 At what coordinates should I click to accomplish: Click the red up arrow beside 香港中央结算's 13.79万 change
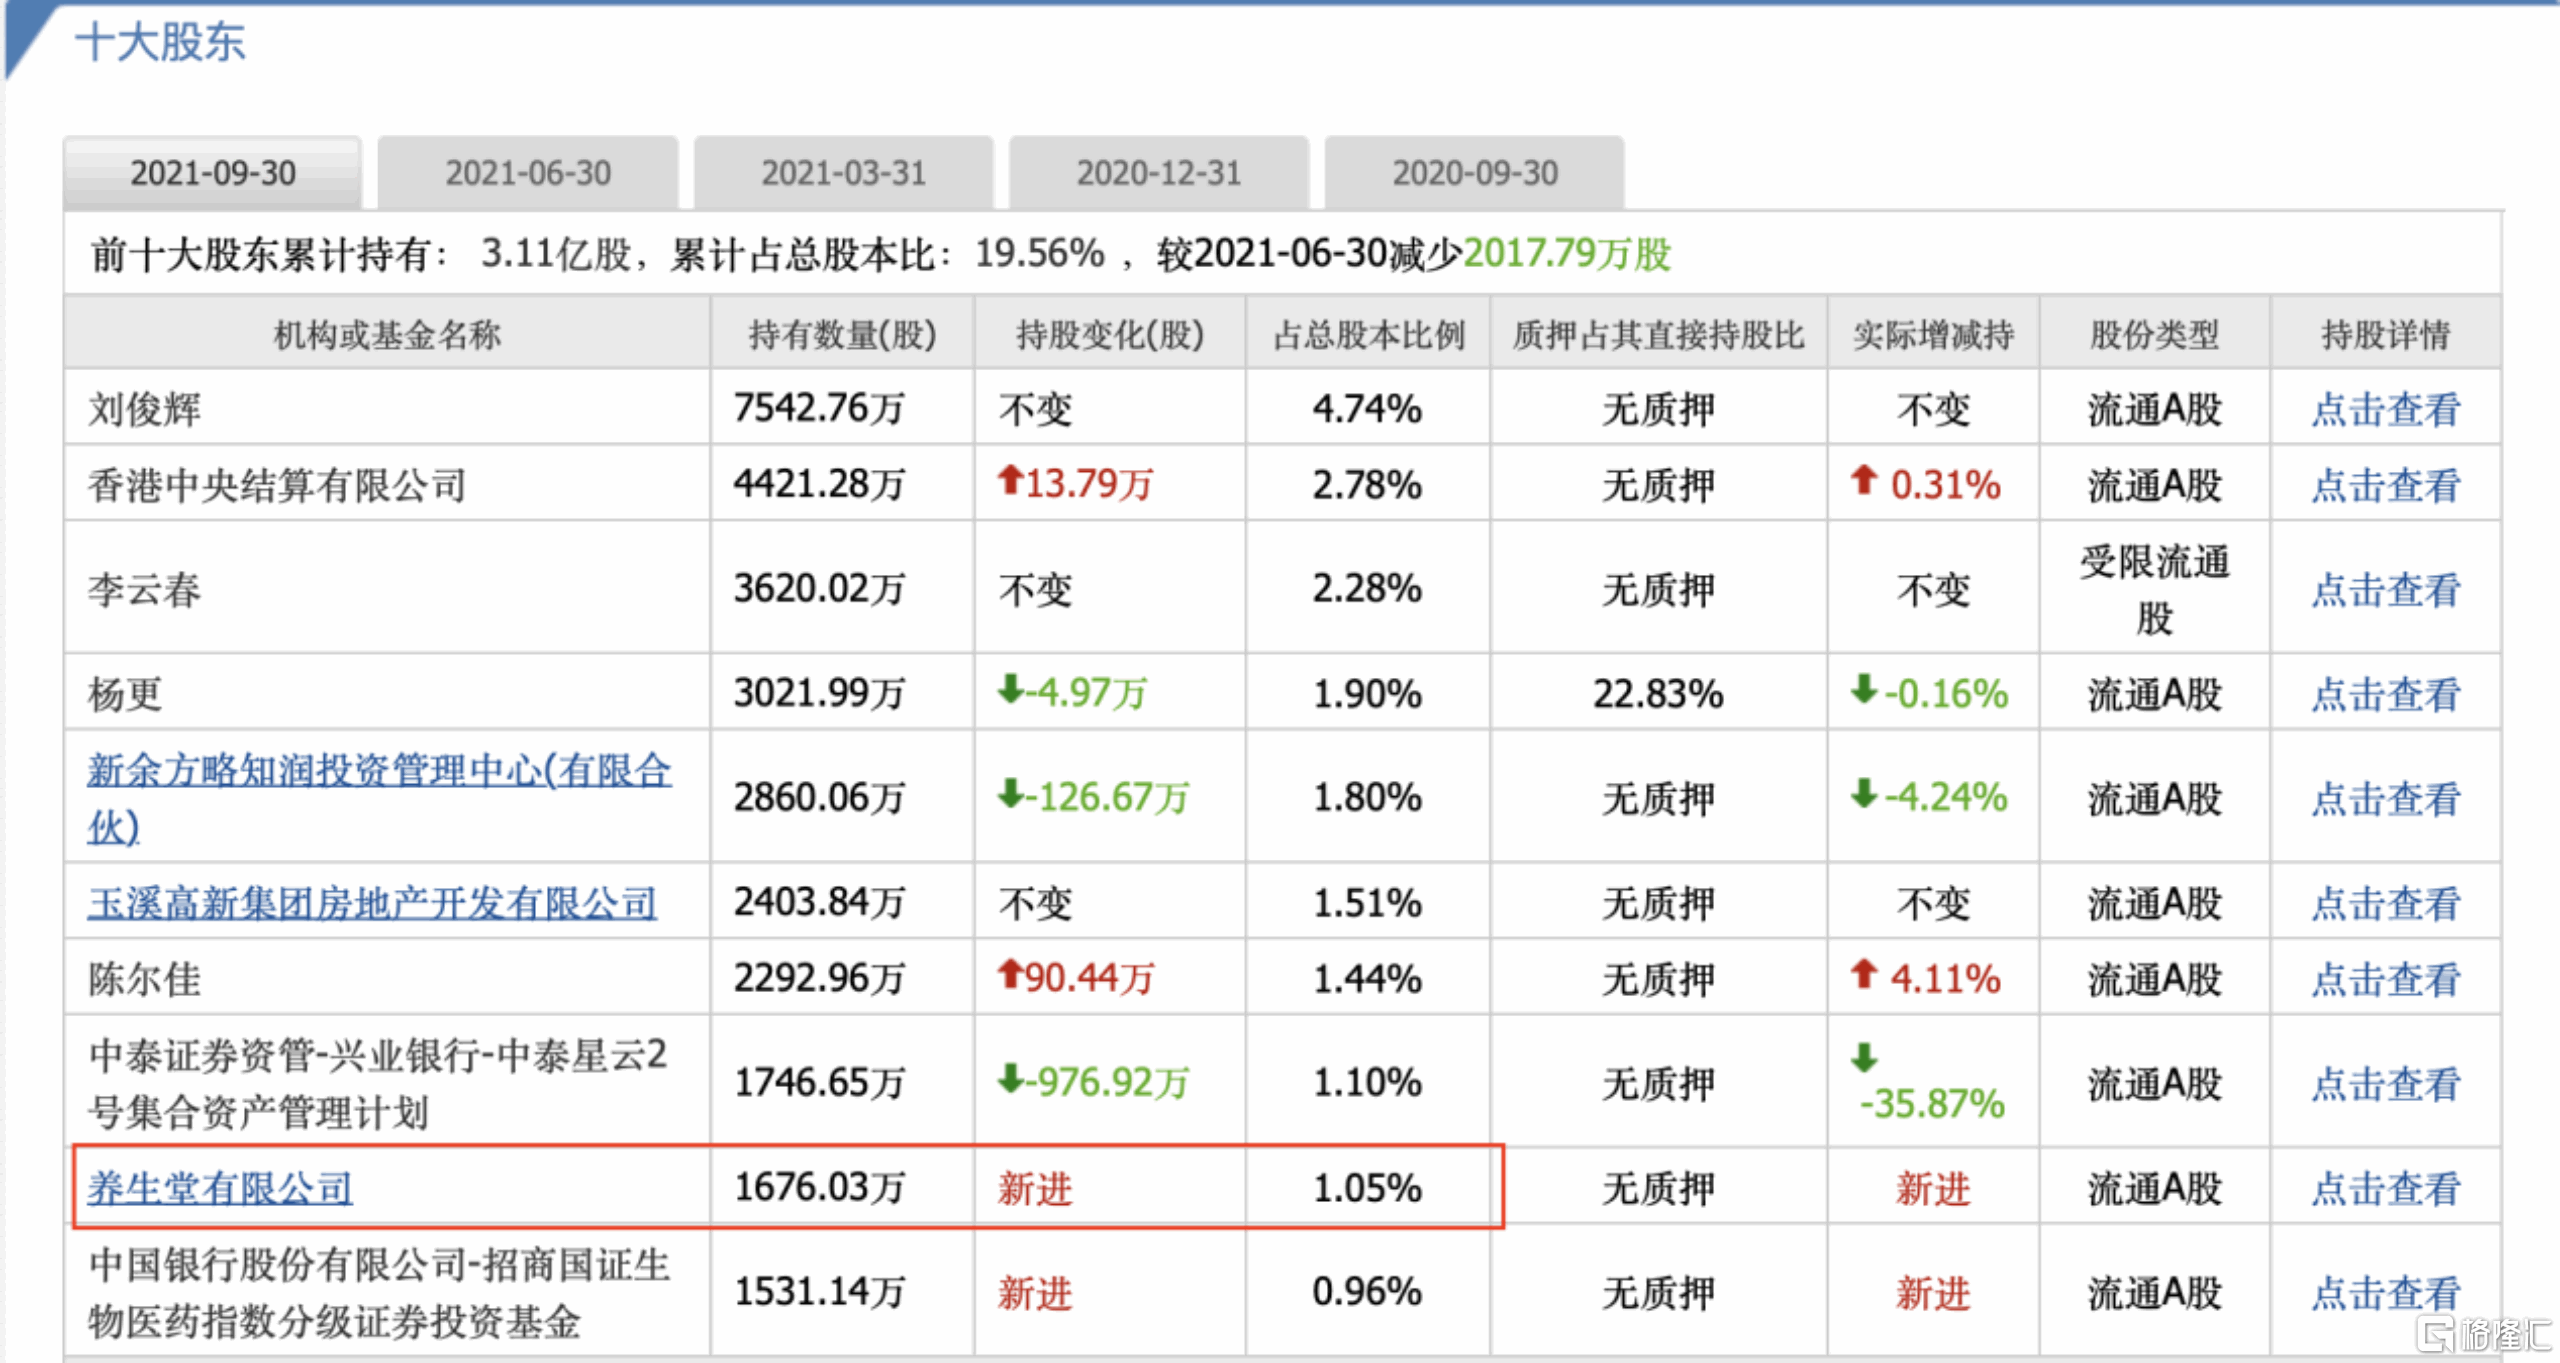1010,485
